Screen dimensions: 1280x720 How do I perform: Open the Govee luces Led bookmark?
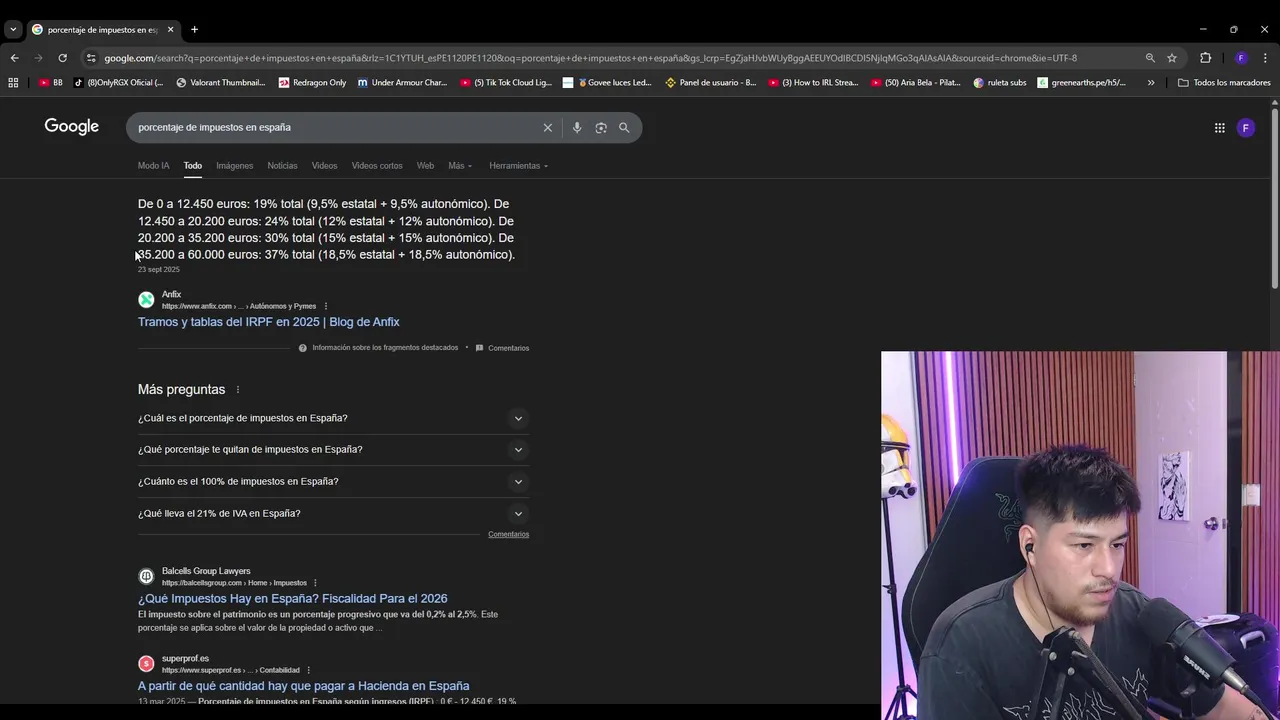[607, 82]
